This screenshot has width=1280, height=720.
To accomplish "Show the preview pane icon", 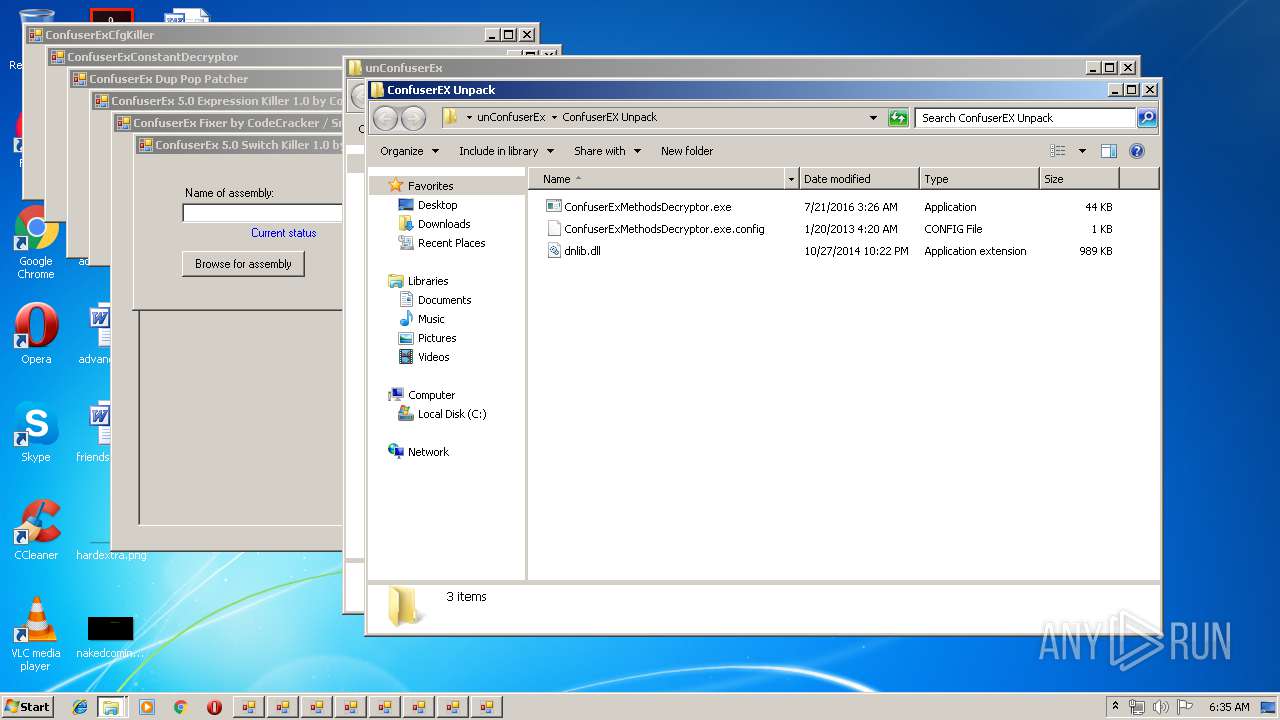I will pyautogui.click(x=1108, y=151).
